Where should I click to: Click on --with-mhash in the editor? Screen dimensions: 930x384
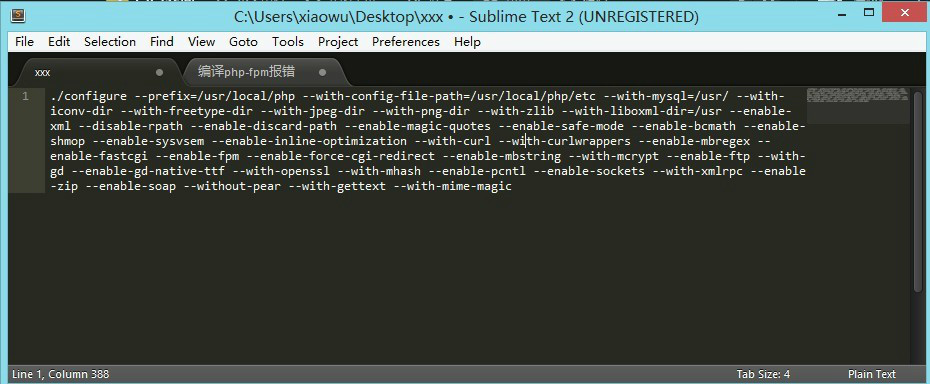point(379,172)
